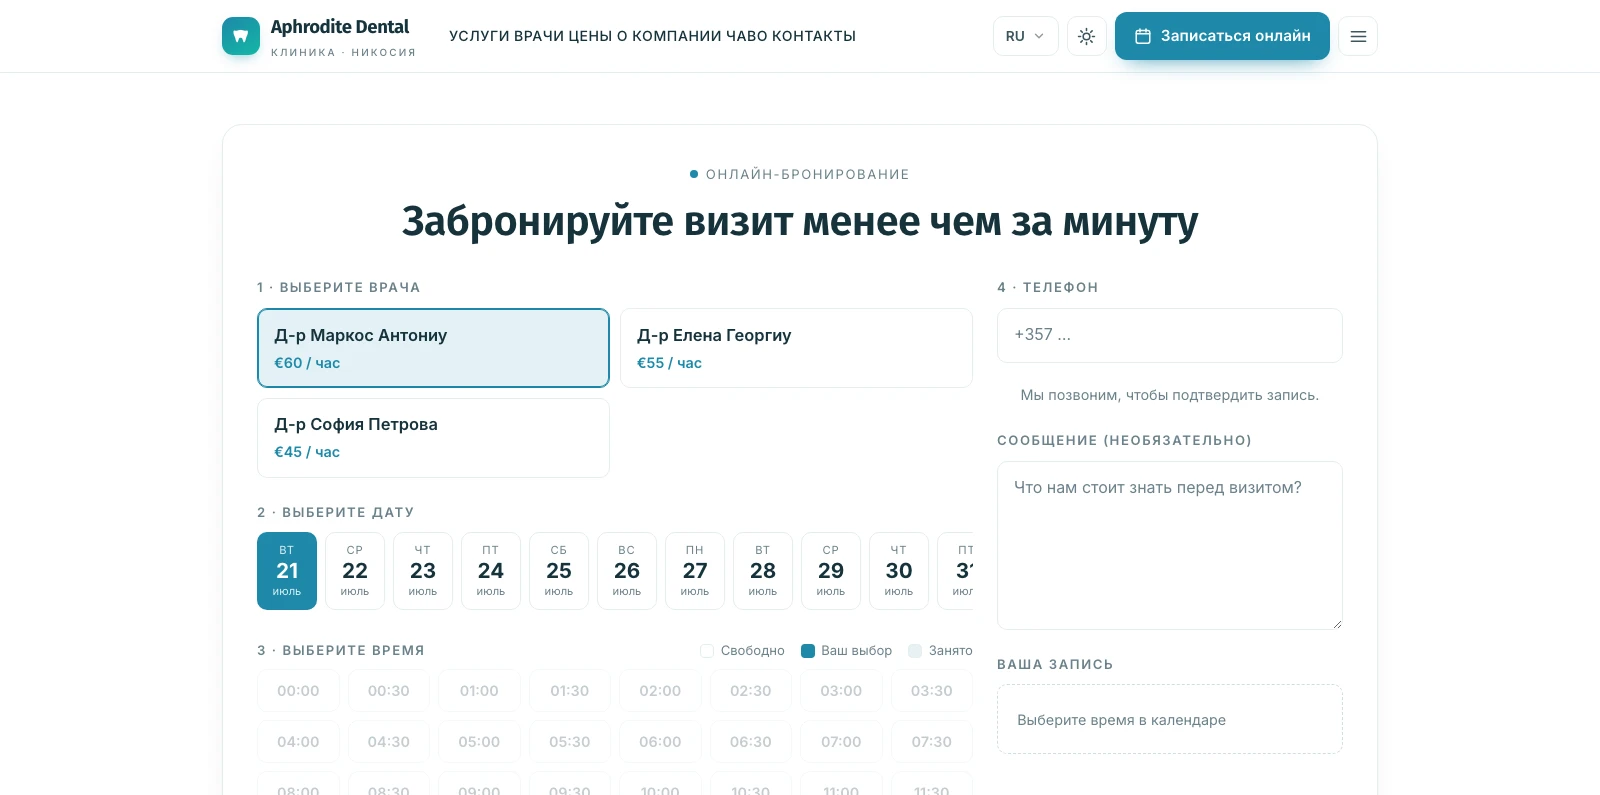This screenshot has width=1600, height=795.
Task: Open the hamburger menu icon
Action: [x=1358, y=36]
